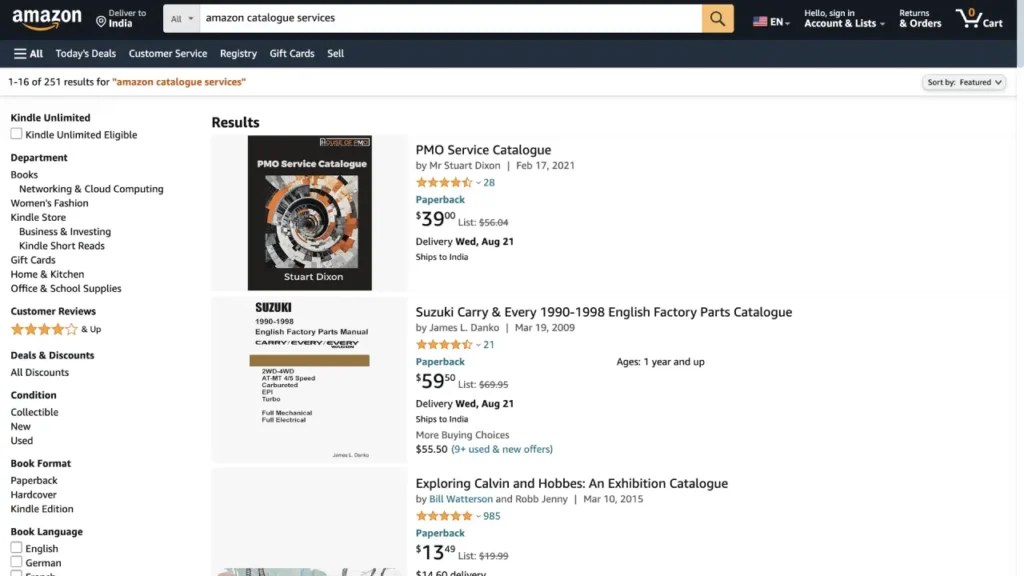Tick the German language checkbox

pyautogui.click(x=16, y=563)
